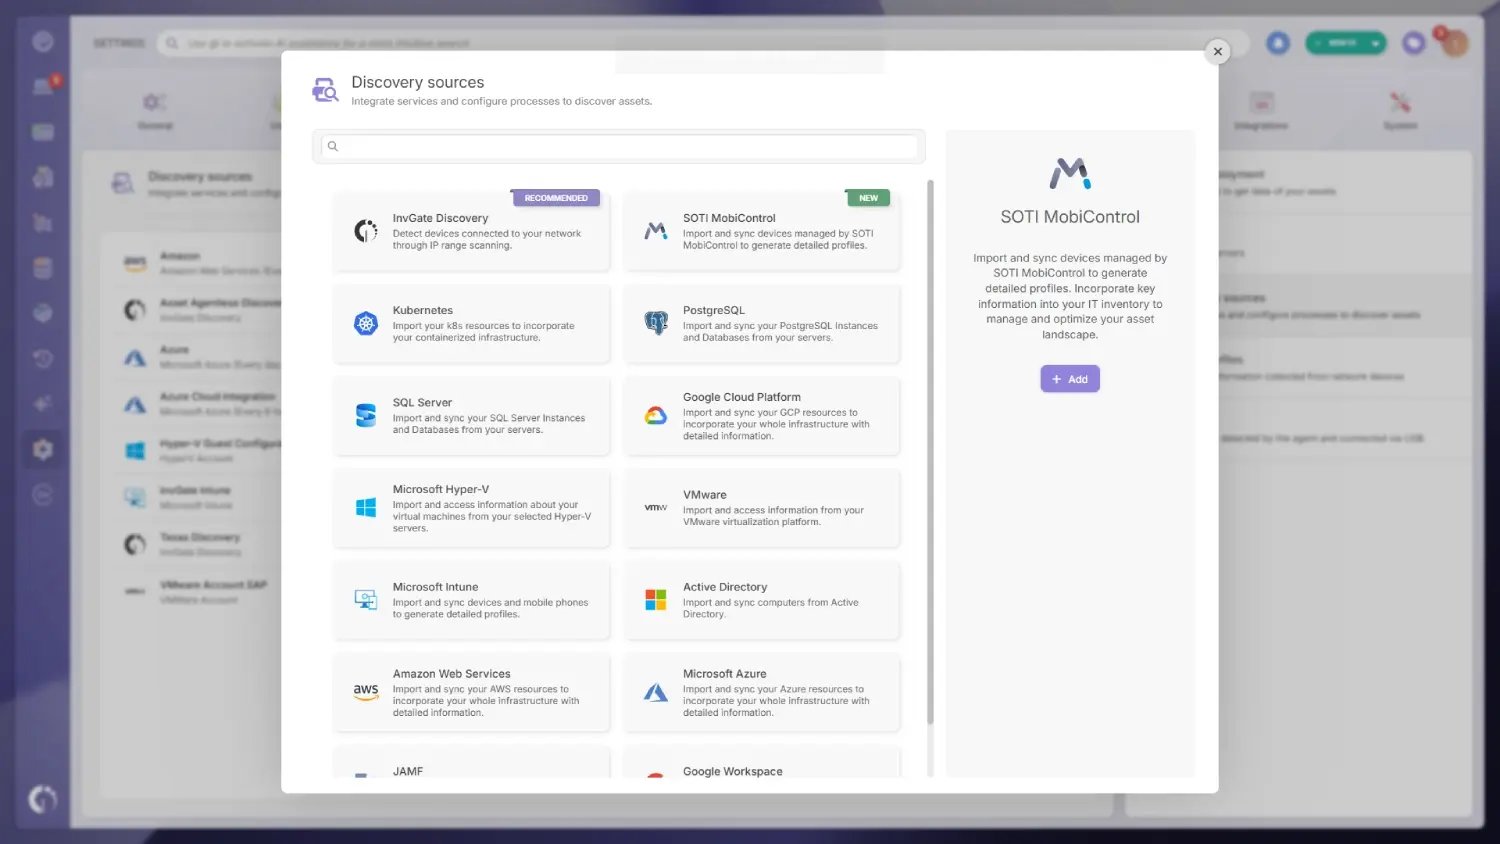The width and height of the screenshot is (1500, 844).
Task: Click the NEW badge on SOTI MobiControl
Action: click(868, 198)
